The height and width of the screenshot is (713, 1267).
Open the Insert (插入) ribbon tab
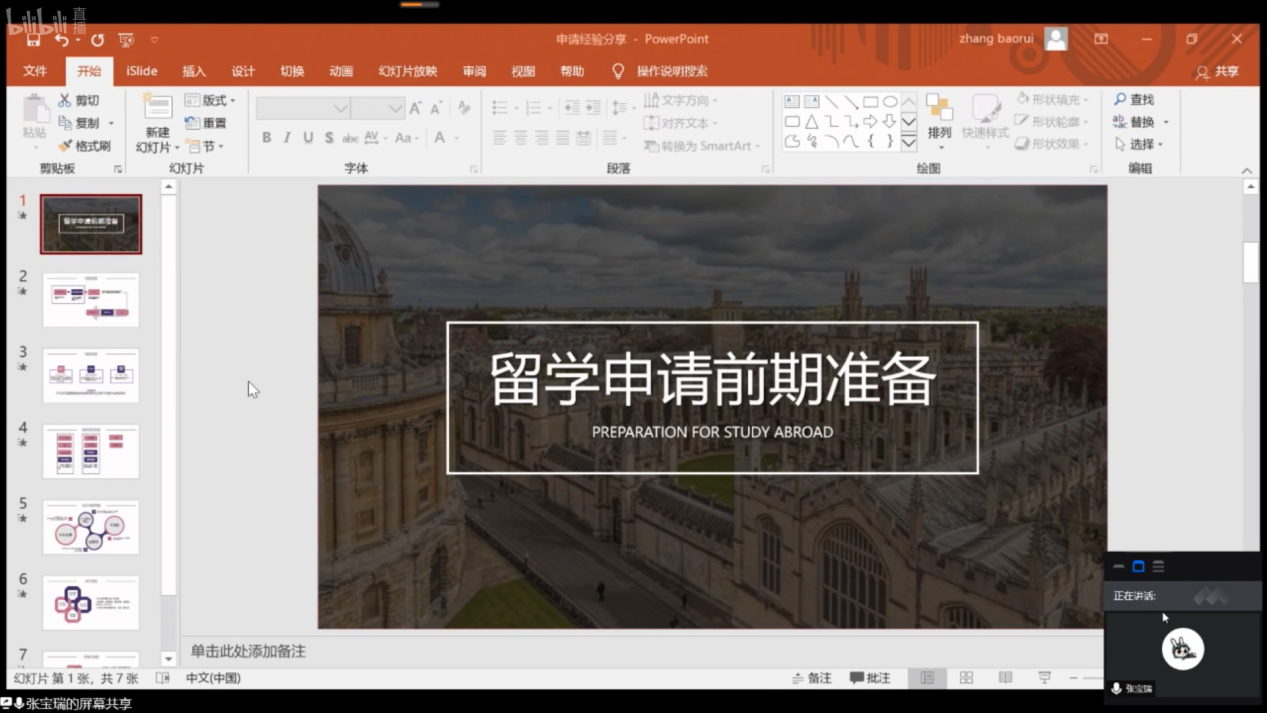pyautogui.click(x=194, y=72)
